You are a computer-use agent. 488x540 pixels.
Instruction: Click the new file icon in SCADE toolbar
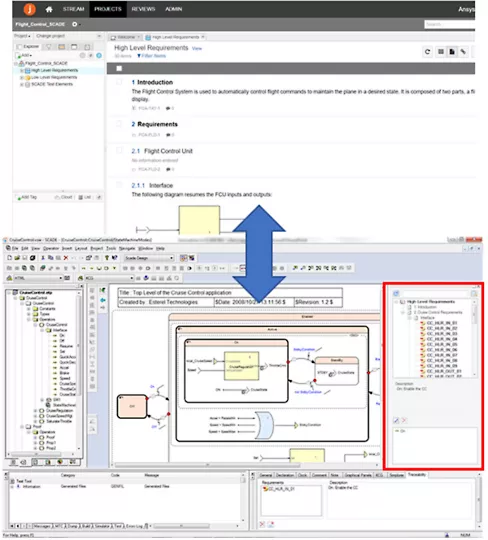pos(10,258)
